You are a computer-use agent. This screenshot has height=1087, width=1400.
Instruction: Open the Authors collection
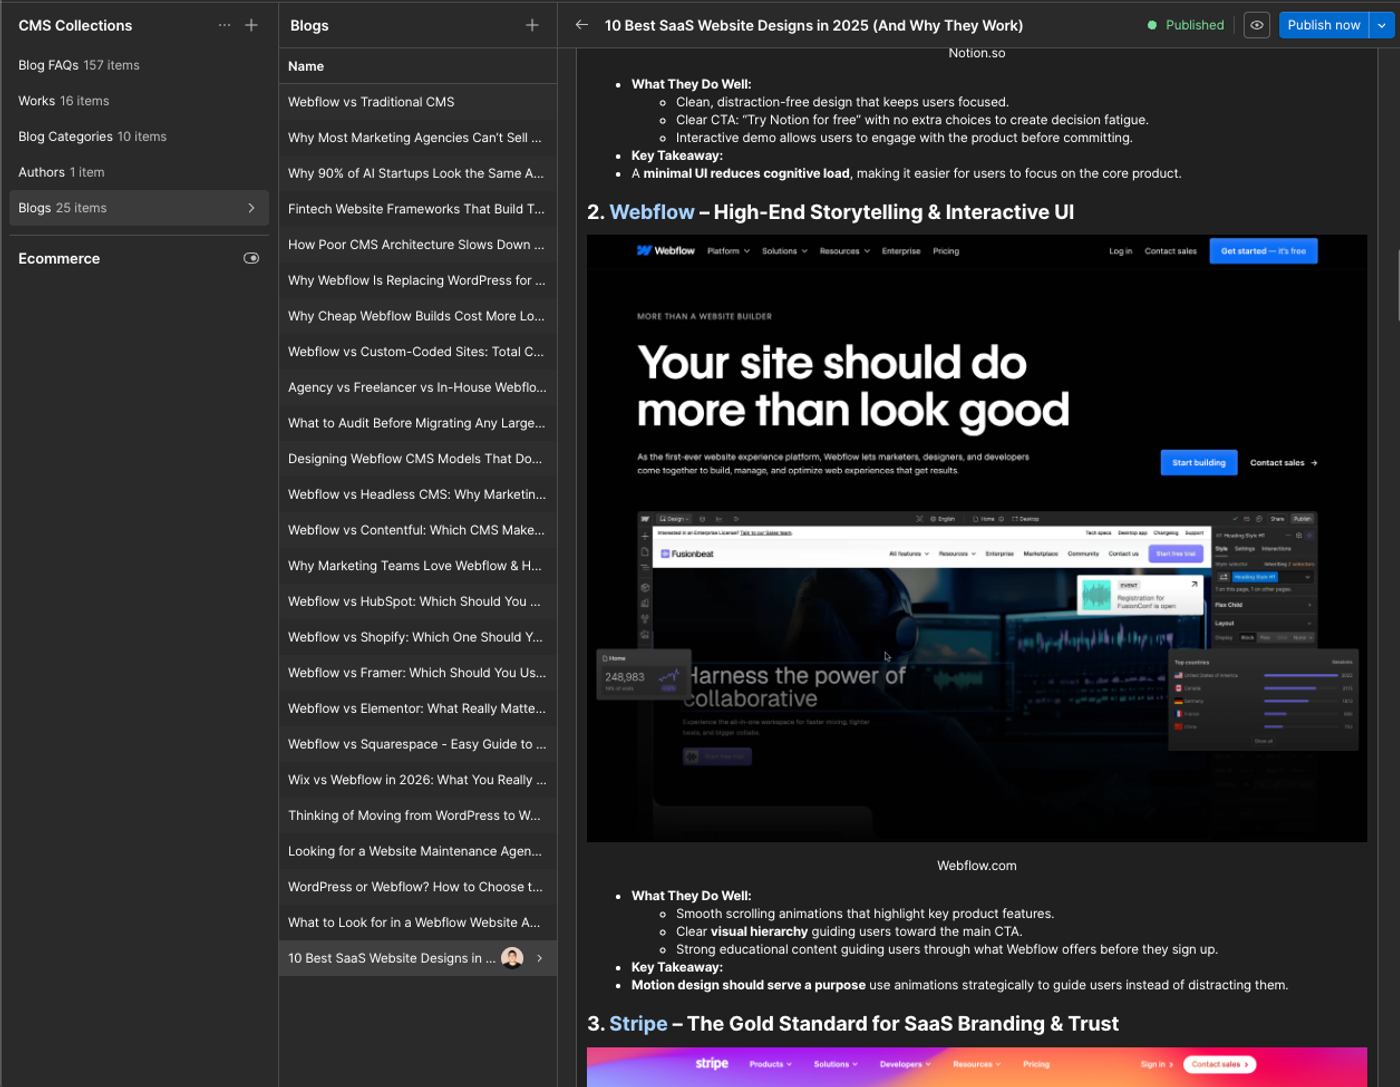[x=139, y=172]
